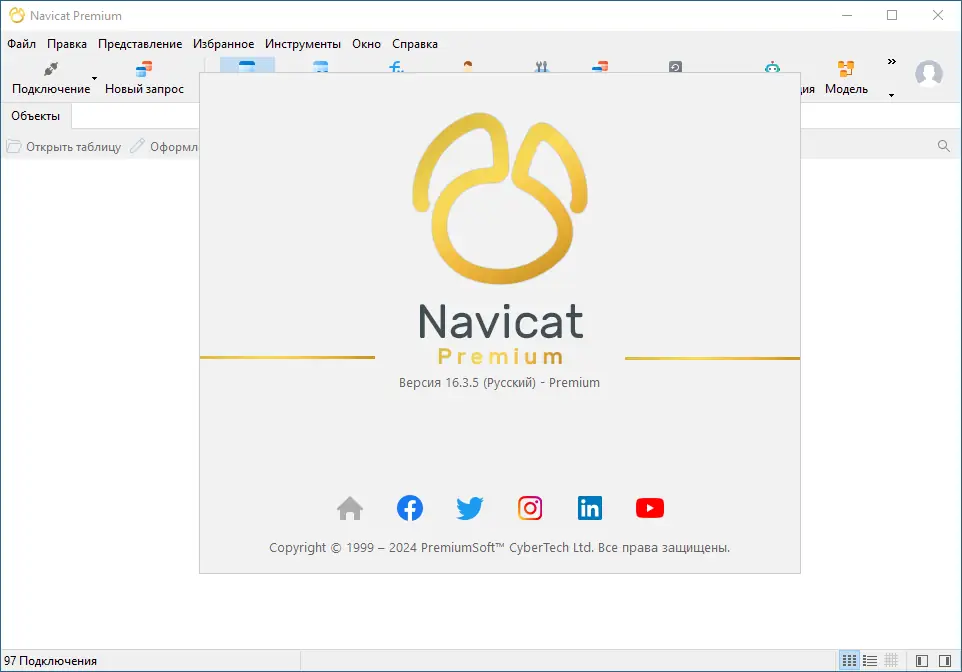This screenshot has height=672, width=962.
Task: Switch to list view in status bar
Action: point(870,661)
